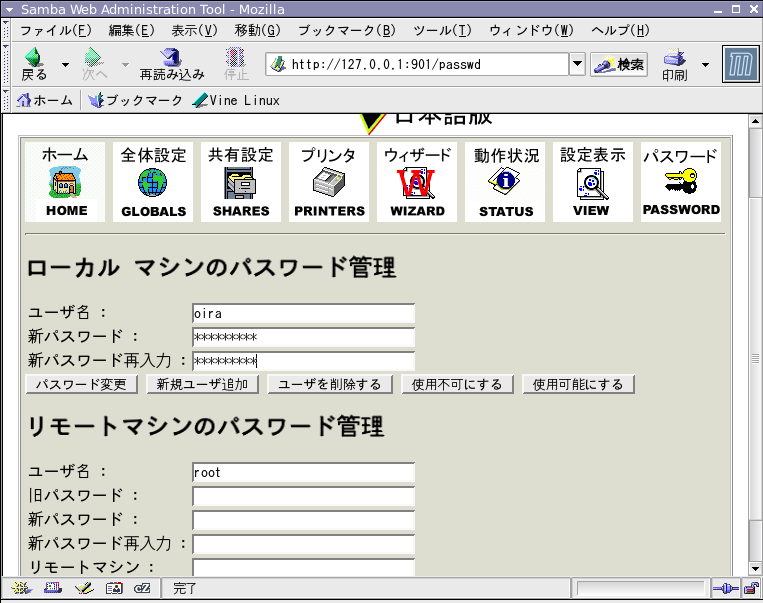Screen dimensions: 763x603
Task: Open the print button dropdown arrow
Action: pyautogui.click(x=705, y=64)
